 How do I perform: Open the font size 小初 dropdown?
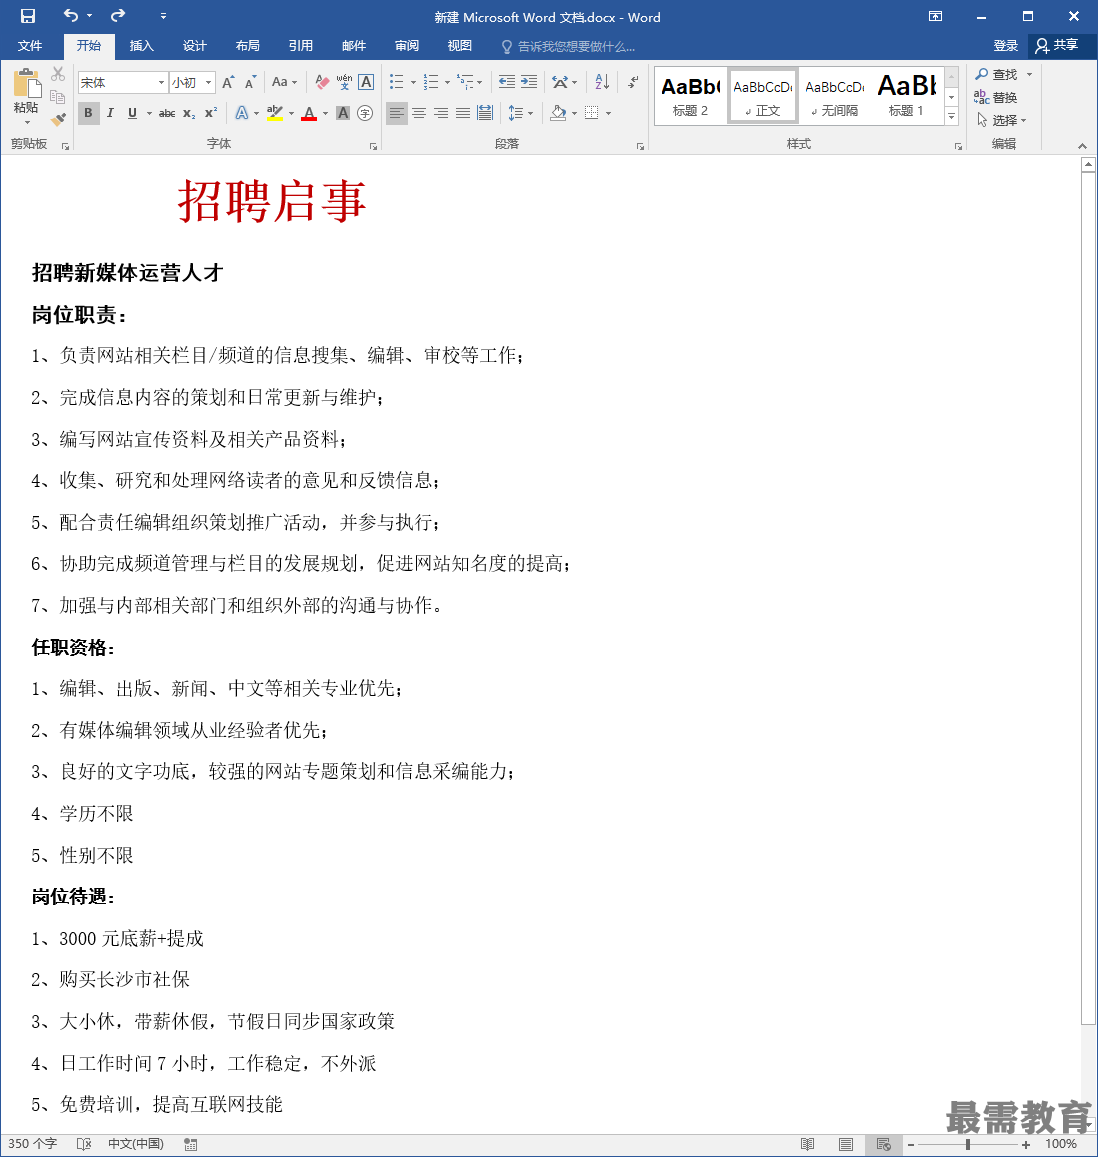(209, 83)
